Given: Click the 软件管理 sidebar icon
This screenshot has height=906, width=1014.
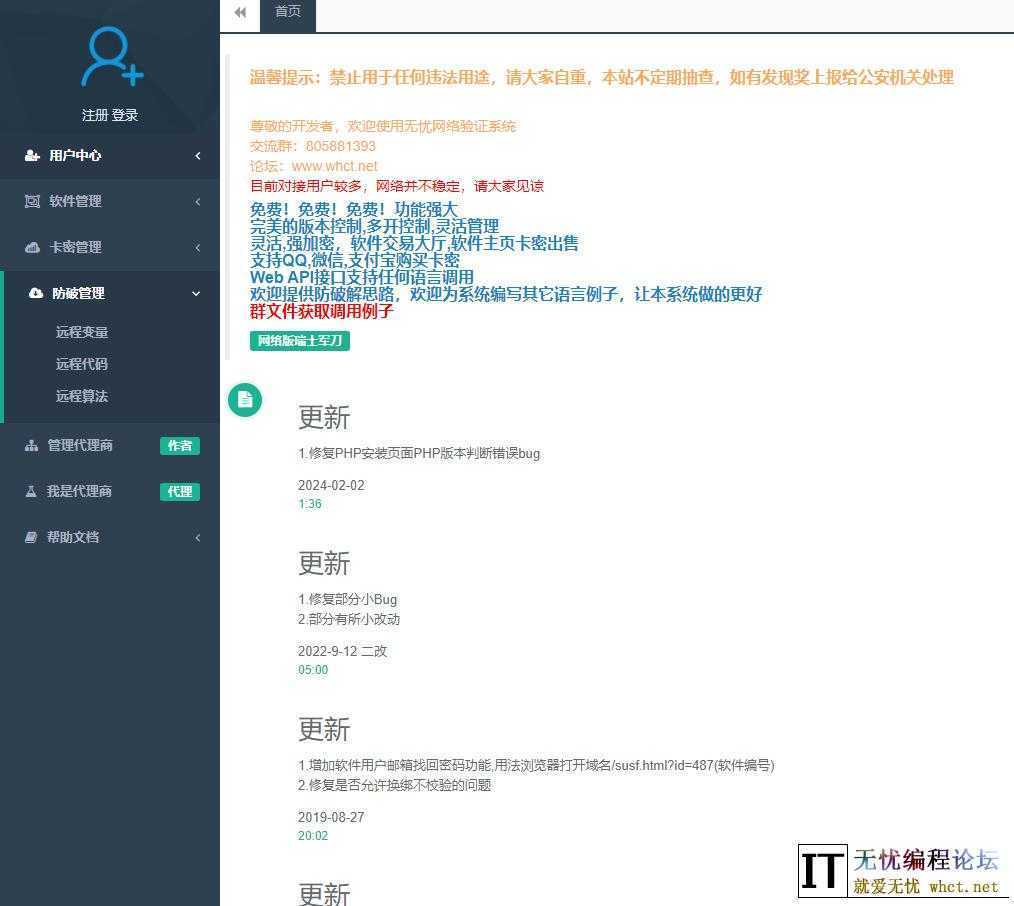Looking at the screenshot, I should [32, 202].
